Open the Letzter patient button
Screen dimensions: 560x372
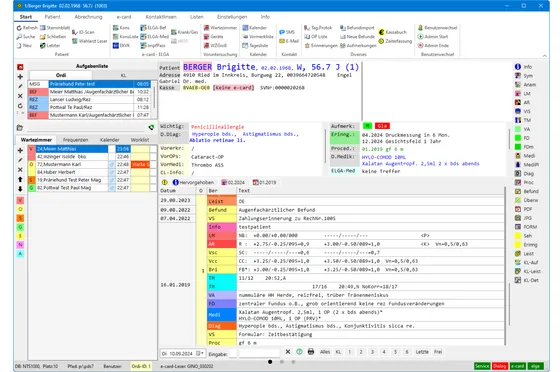(x=50, y=45)
